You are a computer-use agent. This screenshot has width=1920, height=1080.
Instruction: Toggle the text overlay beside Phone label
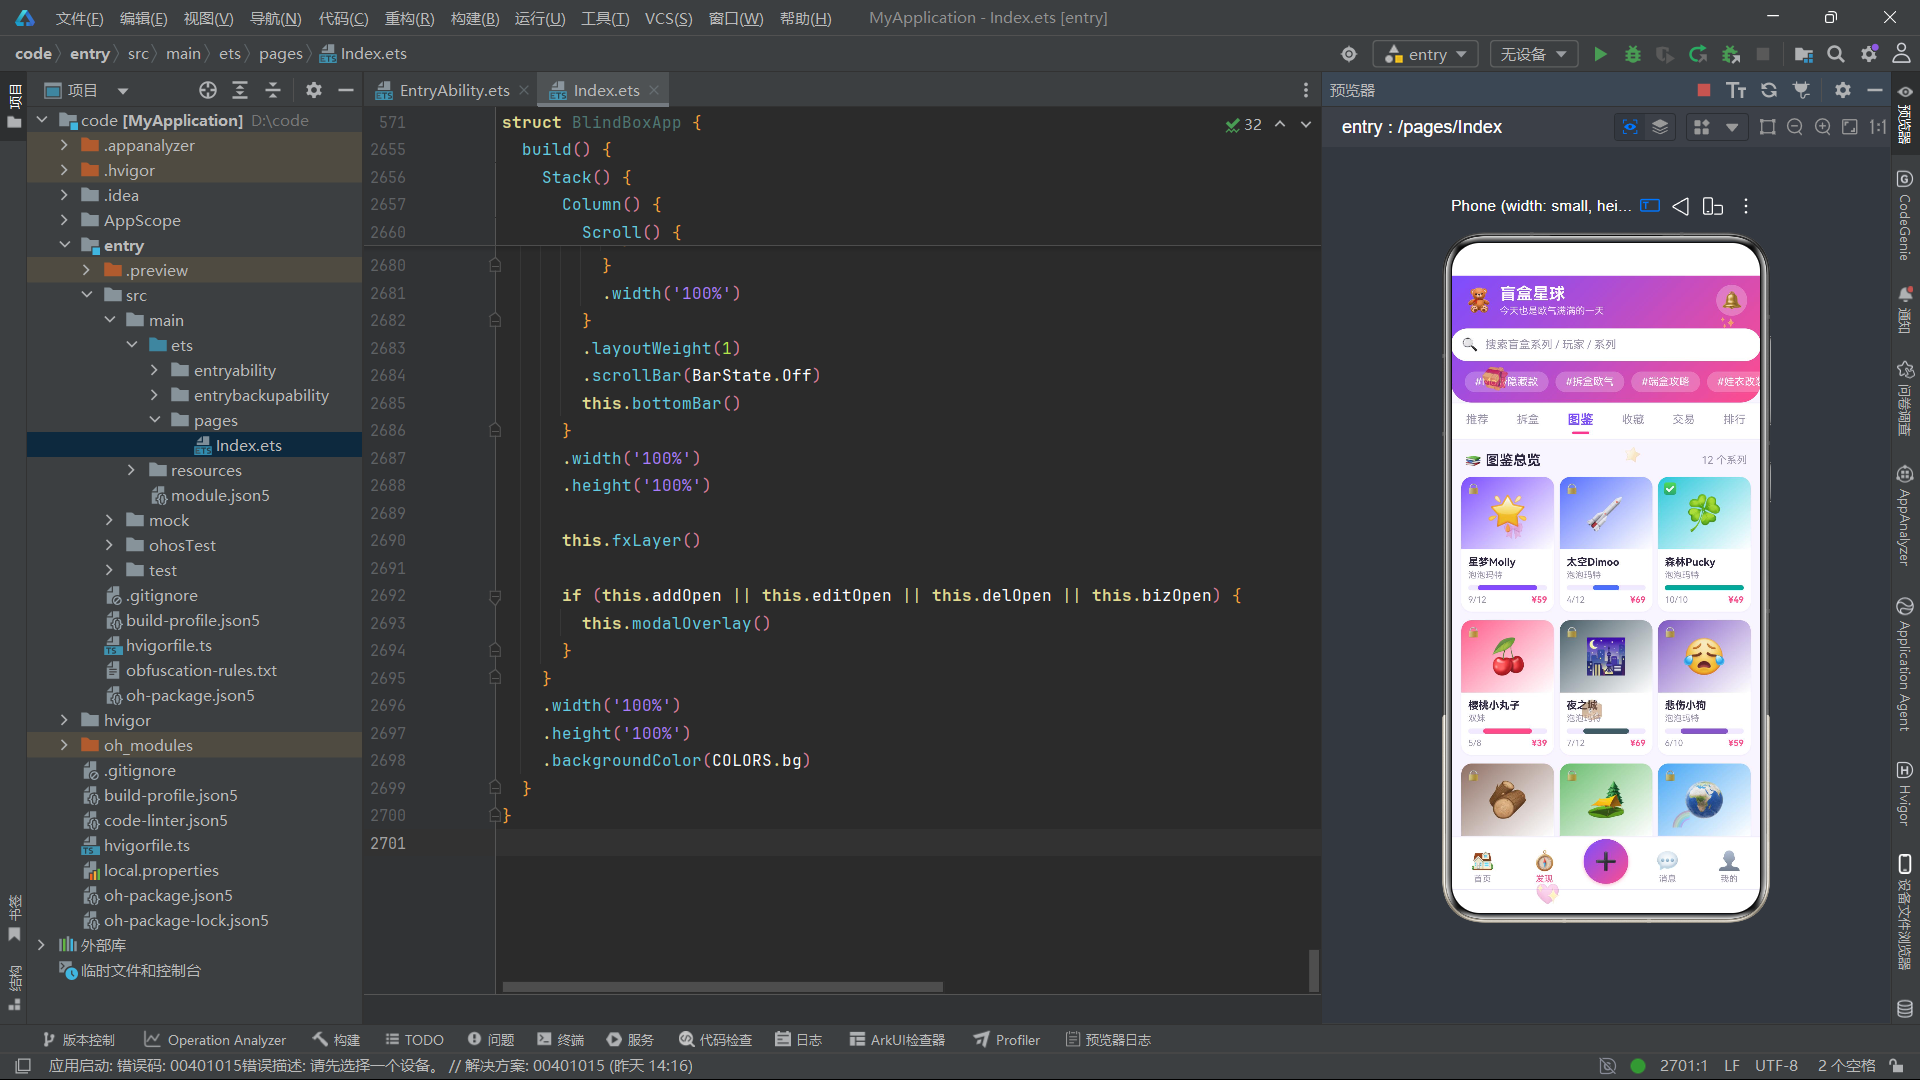coord(1650,206)
